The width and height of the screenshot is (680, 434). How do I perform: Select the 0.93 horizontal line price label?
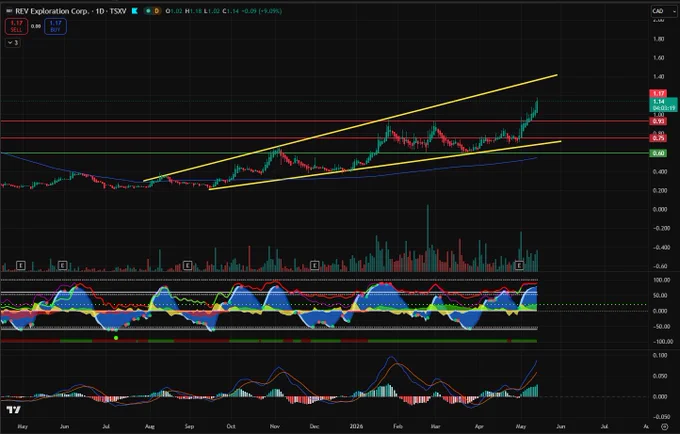point(658,121)
